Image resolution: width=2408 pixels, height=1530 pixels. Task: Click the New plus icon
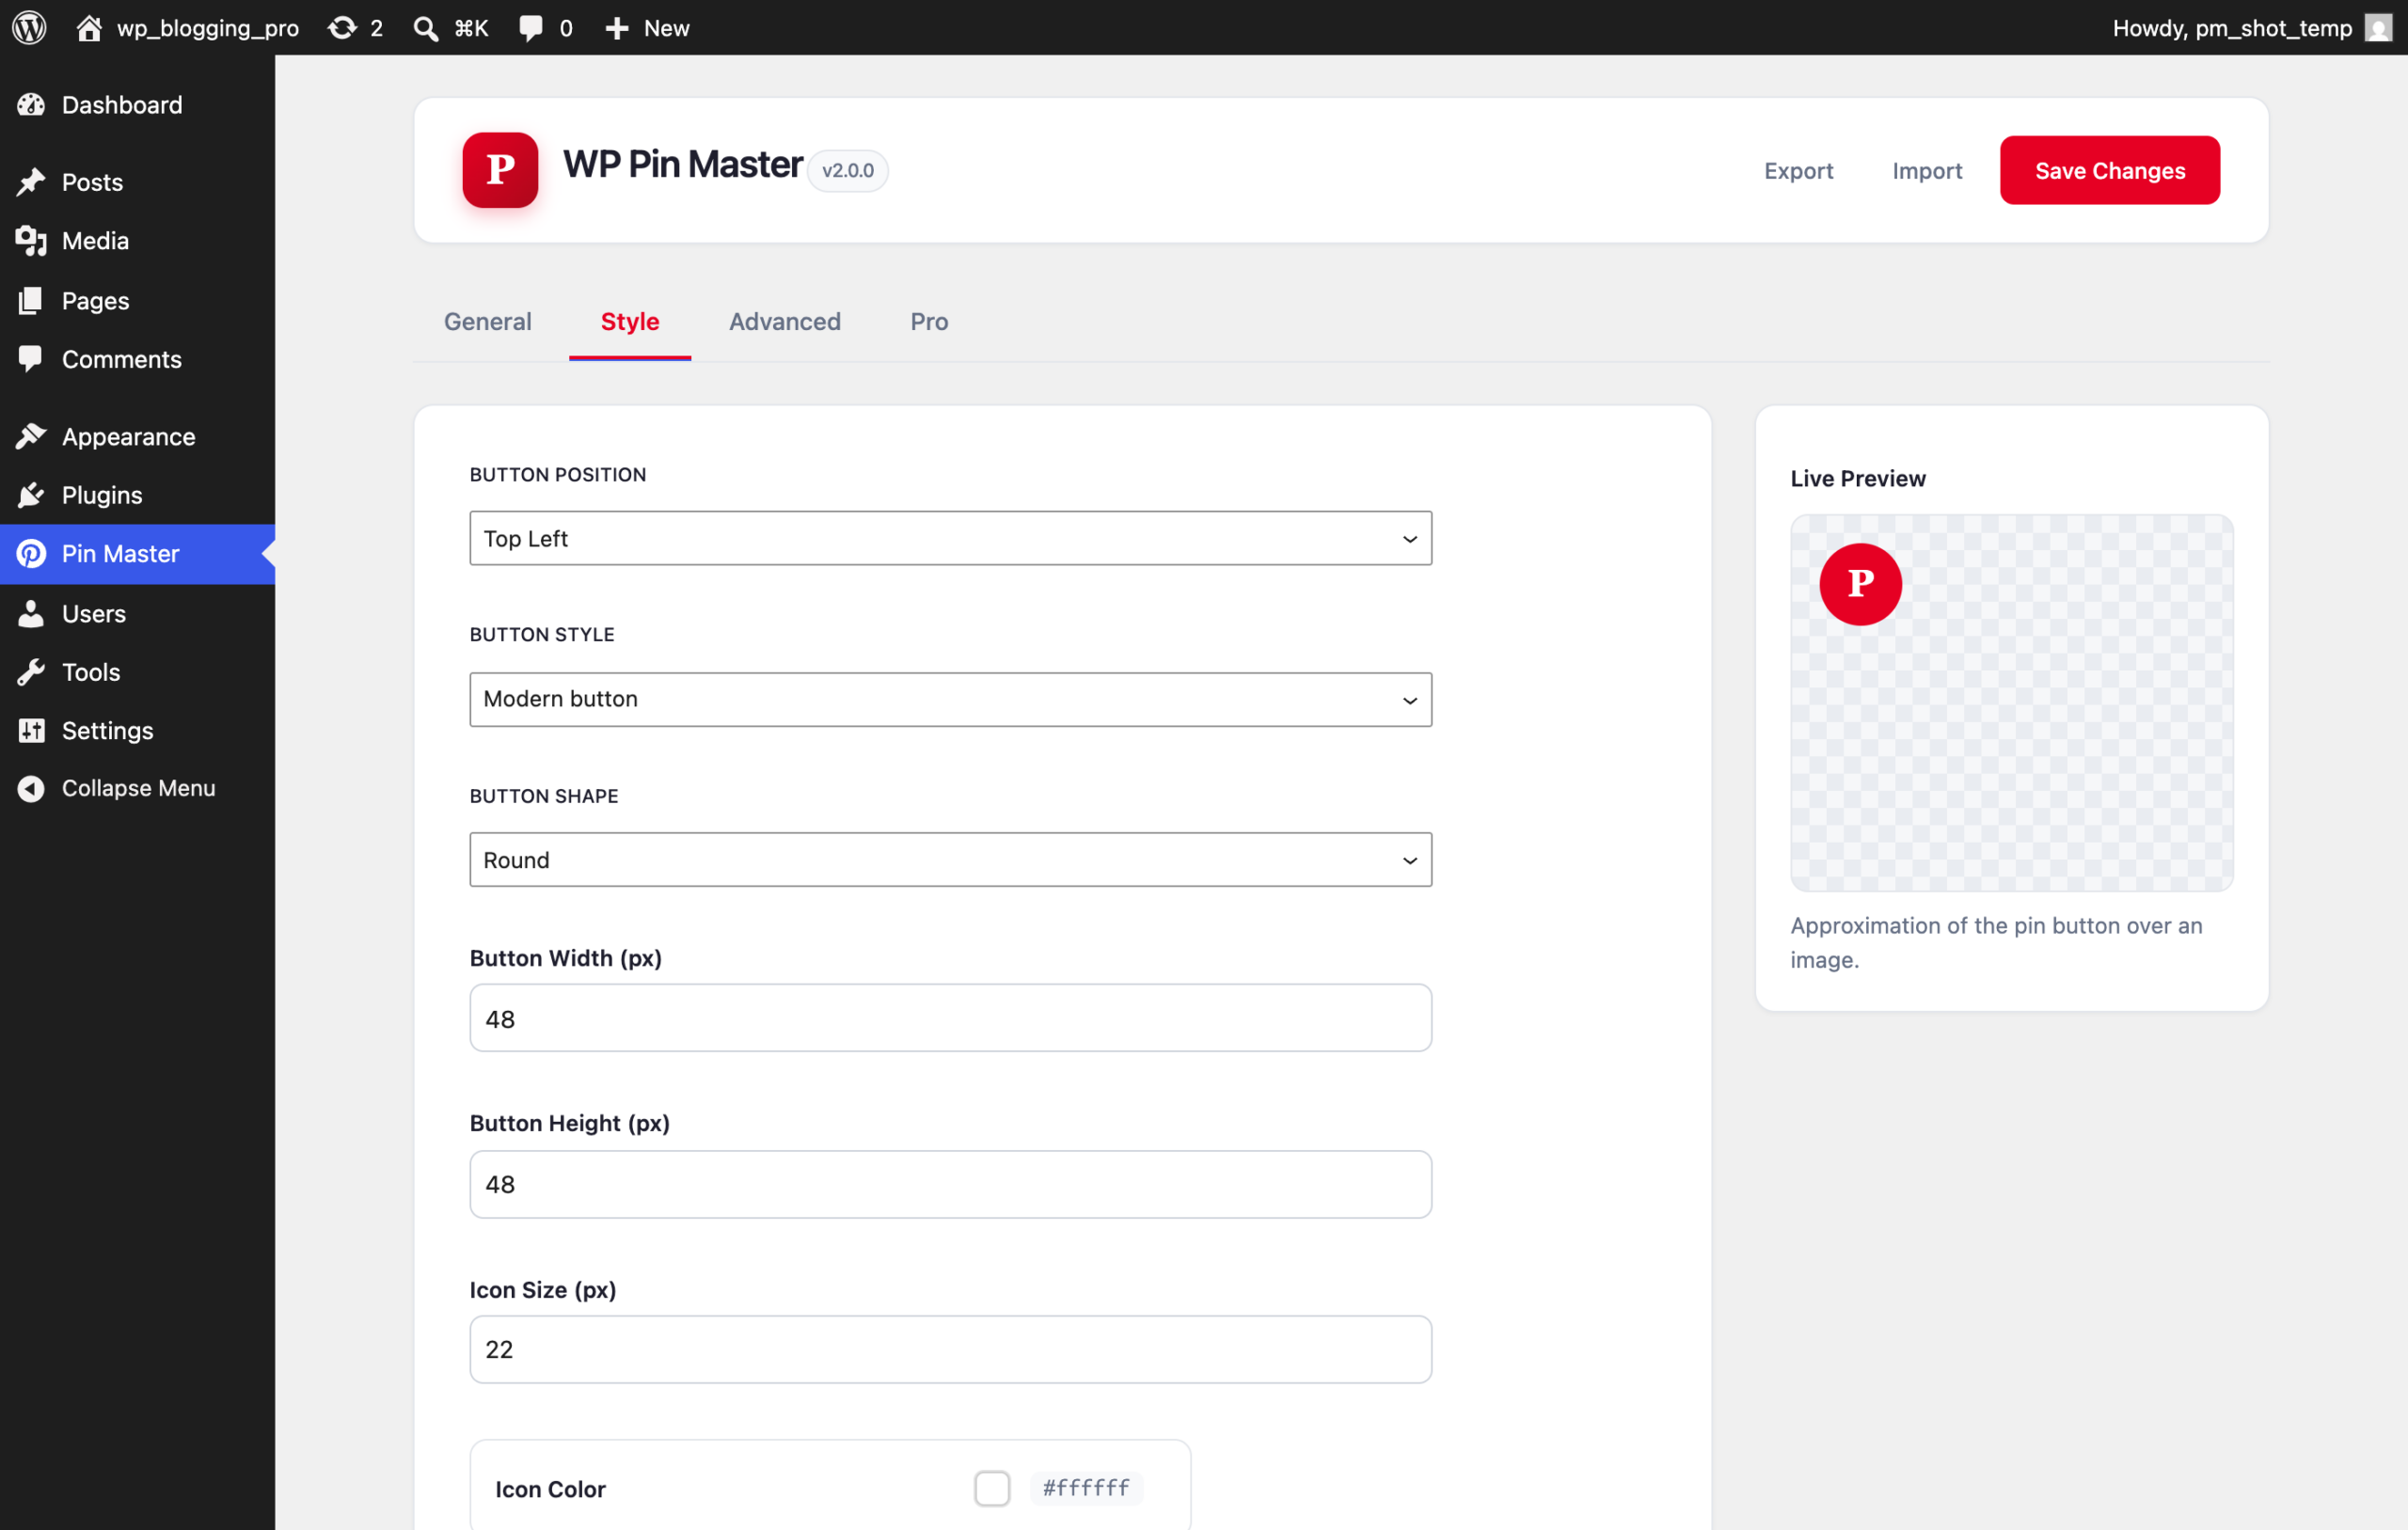click(617, 27)
